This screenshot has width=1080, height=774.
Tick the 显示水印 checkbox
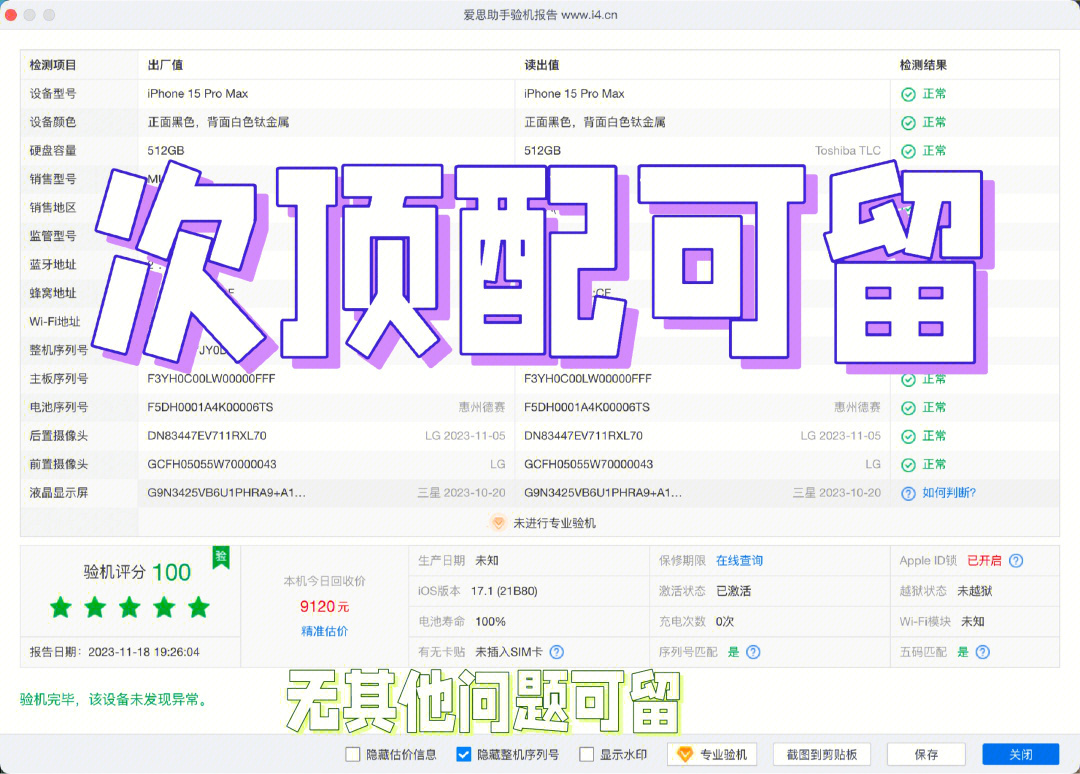(586, 755)
